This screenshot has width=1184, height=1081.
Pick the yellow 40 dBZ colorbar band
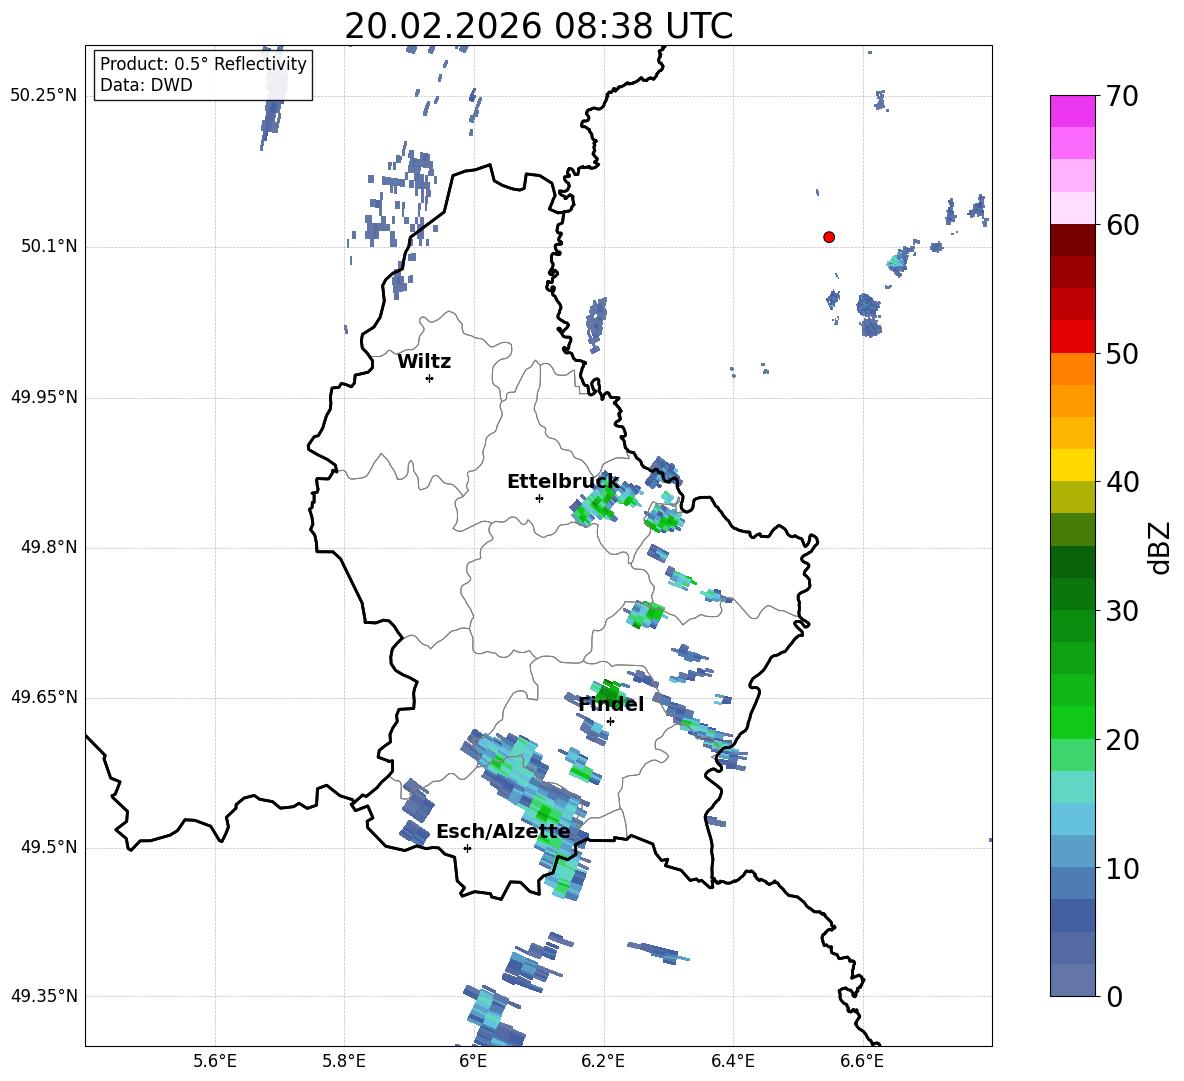tap(1072, 465)
